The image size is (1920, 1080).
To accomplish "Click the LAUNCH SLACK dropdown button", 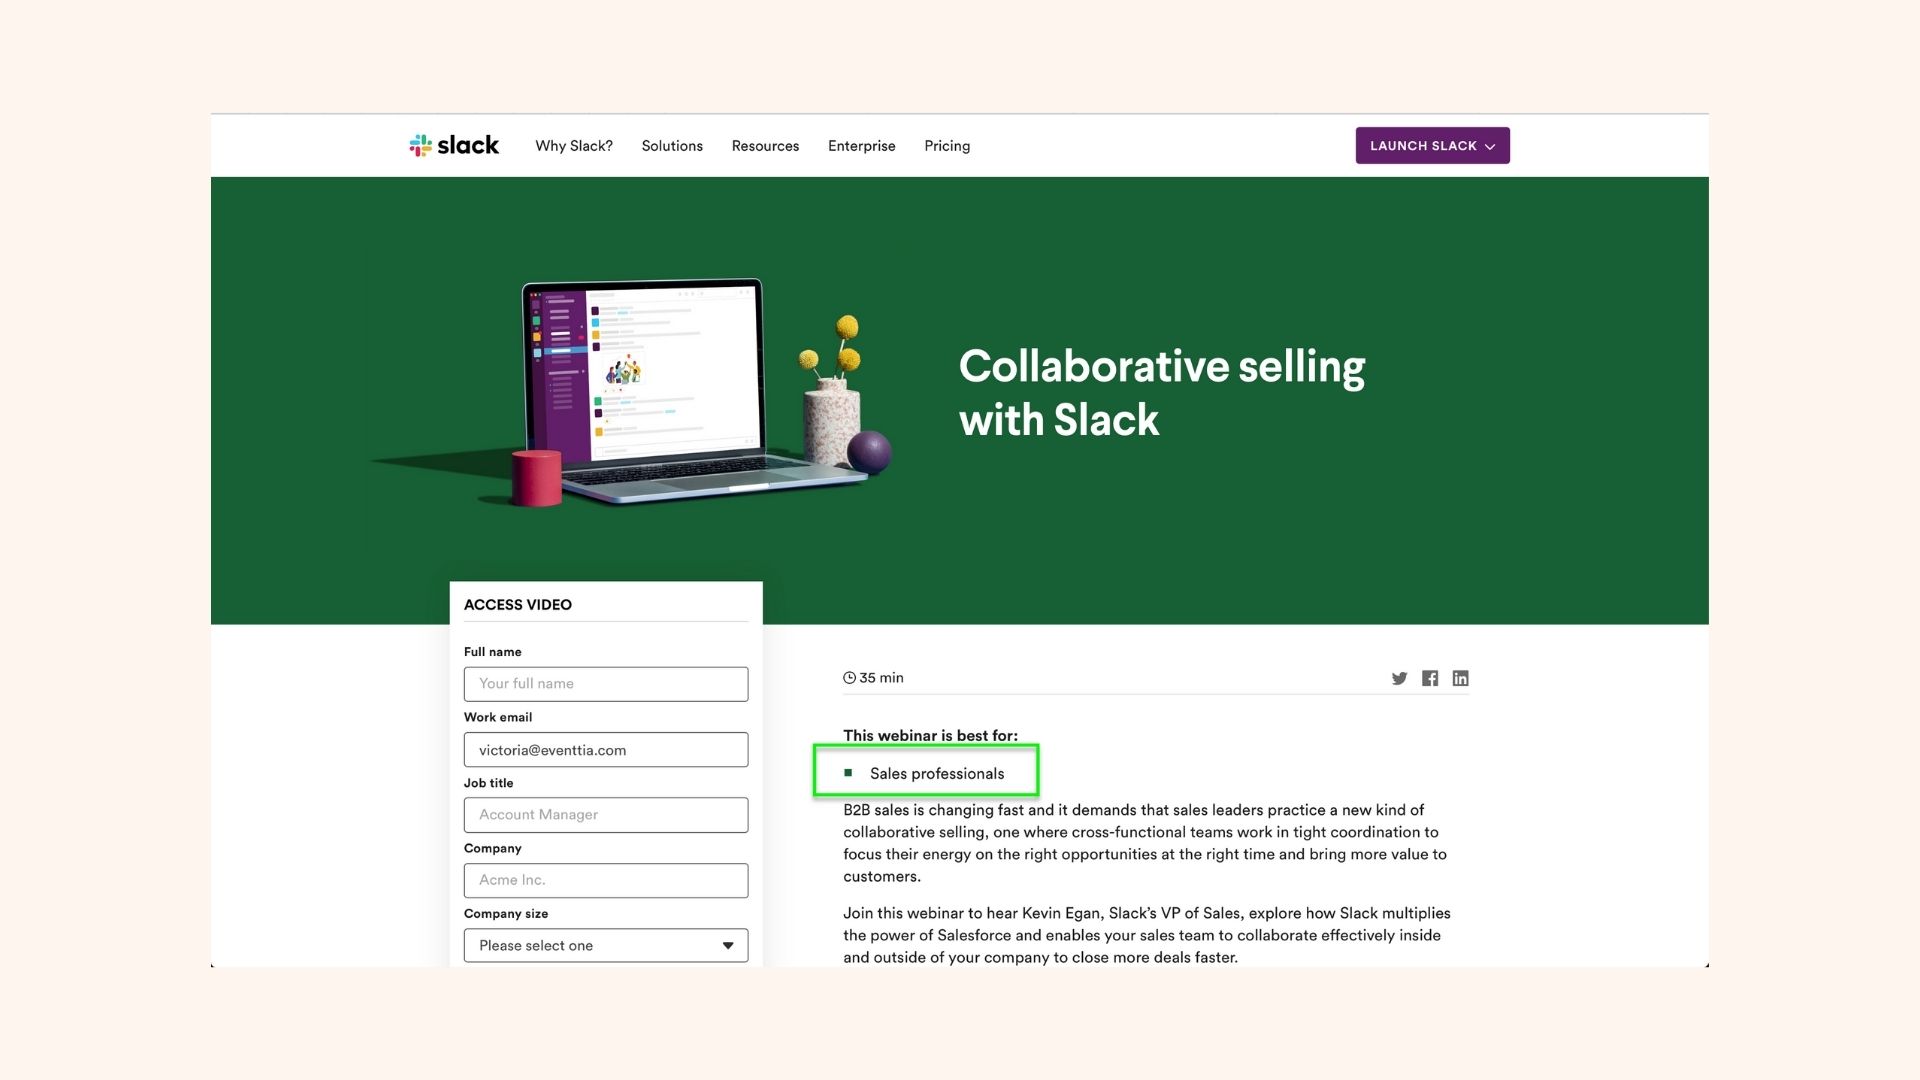I will tap(1432, 145).
